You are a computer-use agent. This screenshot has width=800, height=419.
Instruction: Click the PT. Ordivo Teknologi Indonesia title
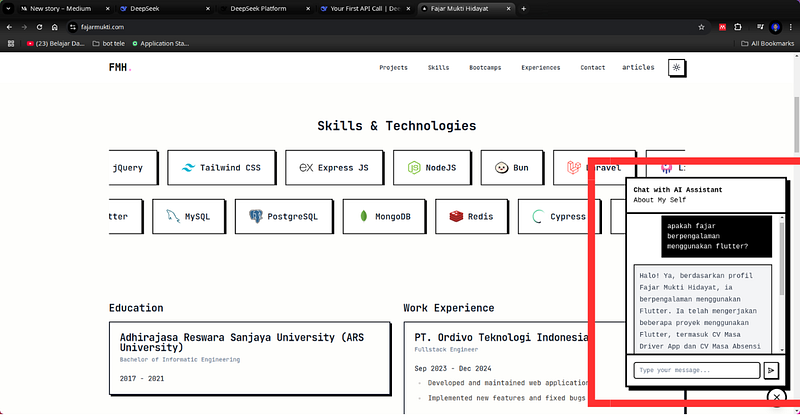coord(501,337)
